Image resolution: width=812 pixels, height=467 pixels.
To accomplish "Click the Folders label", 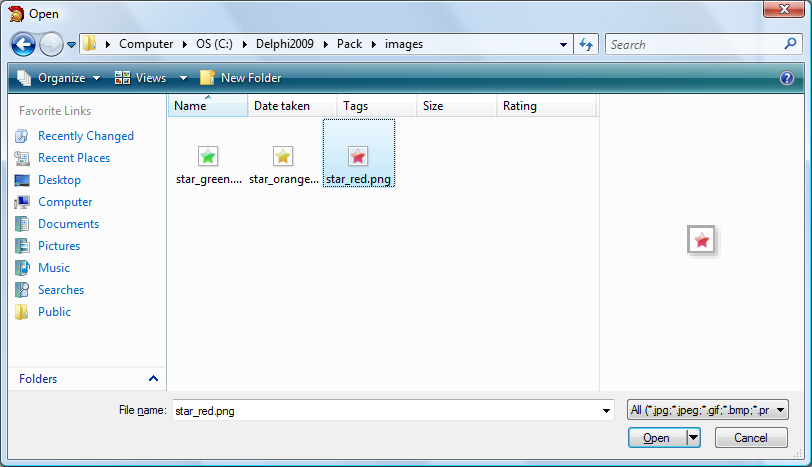I will [38, 379].
